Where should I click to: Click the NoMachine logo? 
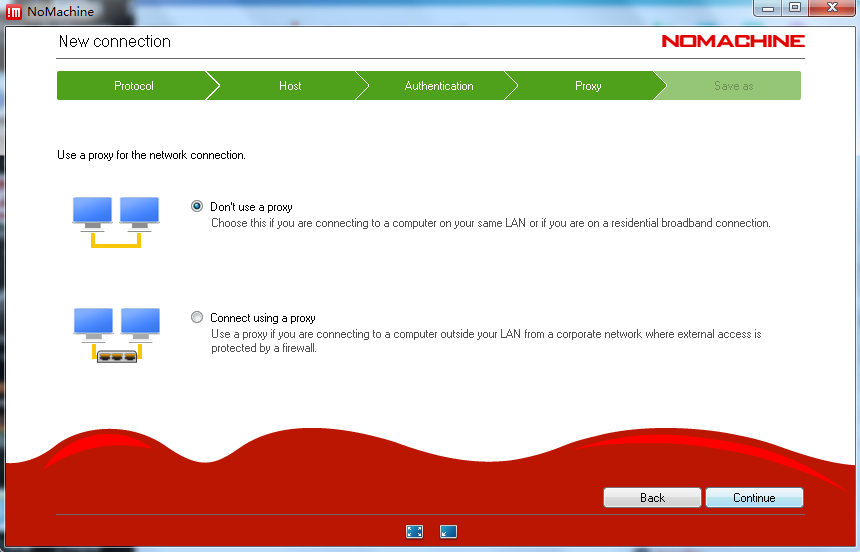point(733,41)
